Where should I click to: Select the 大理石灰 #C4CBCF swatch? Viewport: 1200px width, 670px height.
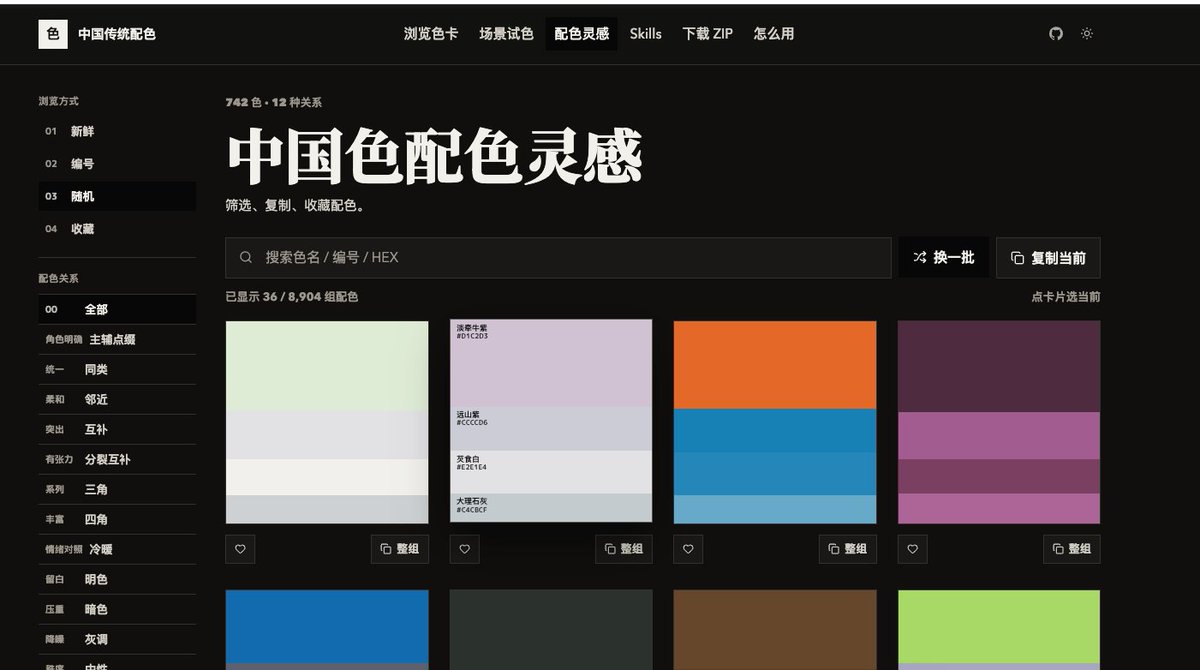[551, 508]
